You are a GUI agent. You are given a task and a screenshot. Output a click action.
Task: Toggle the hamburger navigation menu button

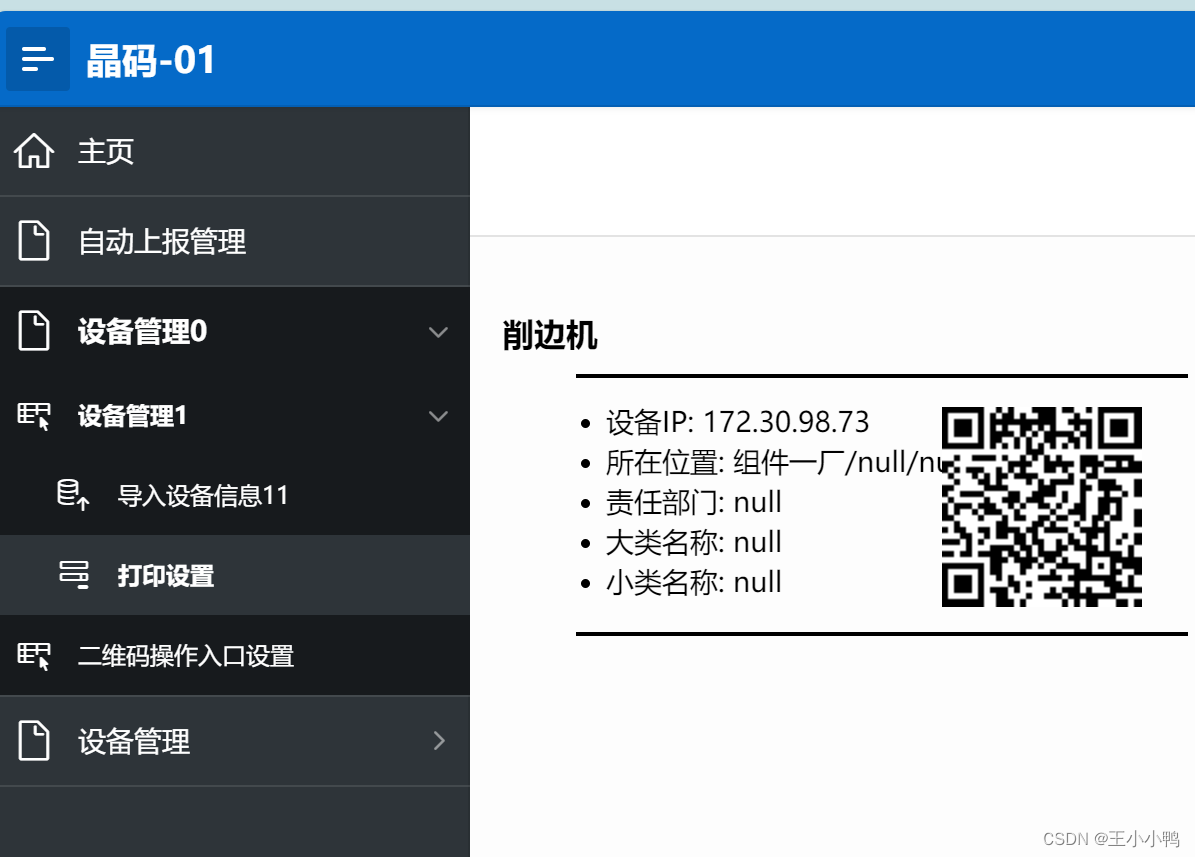pos(38,59)
